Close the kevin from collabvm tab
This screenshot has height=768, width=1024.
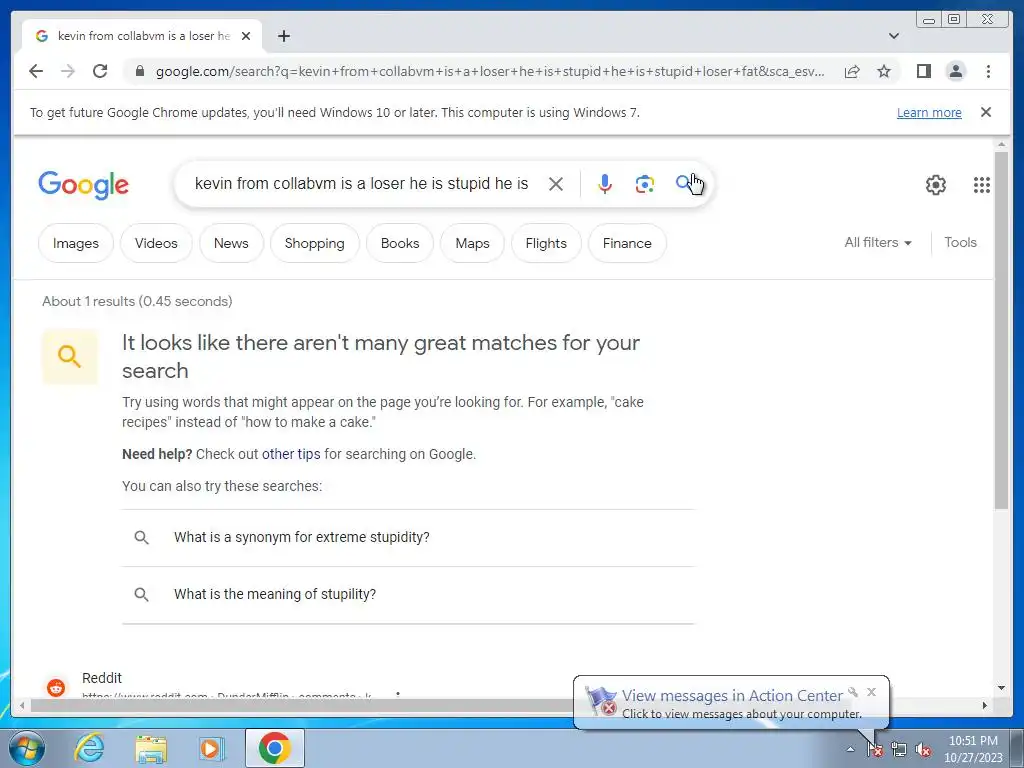[246, 36]
